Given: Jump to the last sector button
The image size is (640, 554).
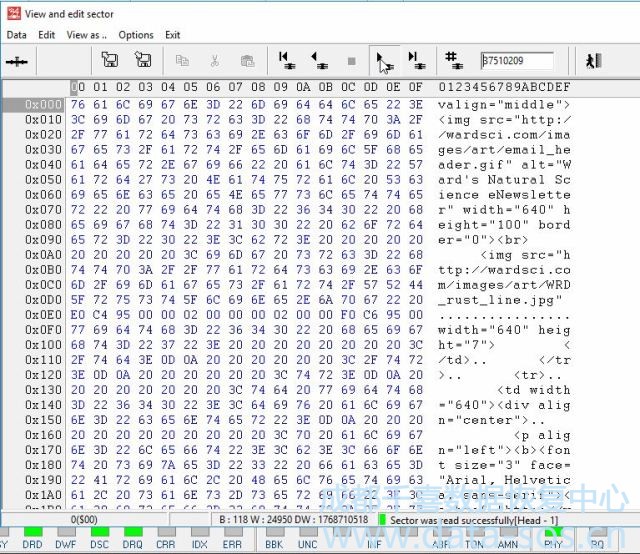Looking at the screenshot, I should [x=414, y=61].
